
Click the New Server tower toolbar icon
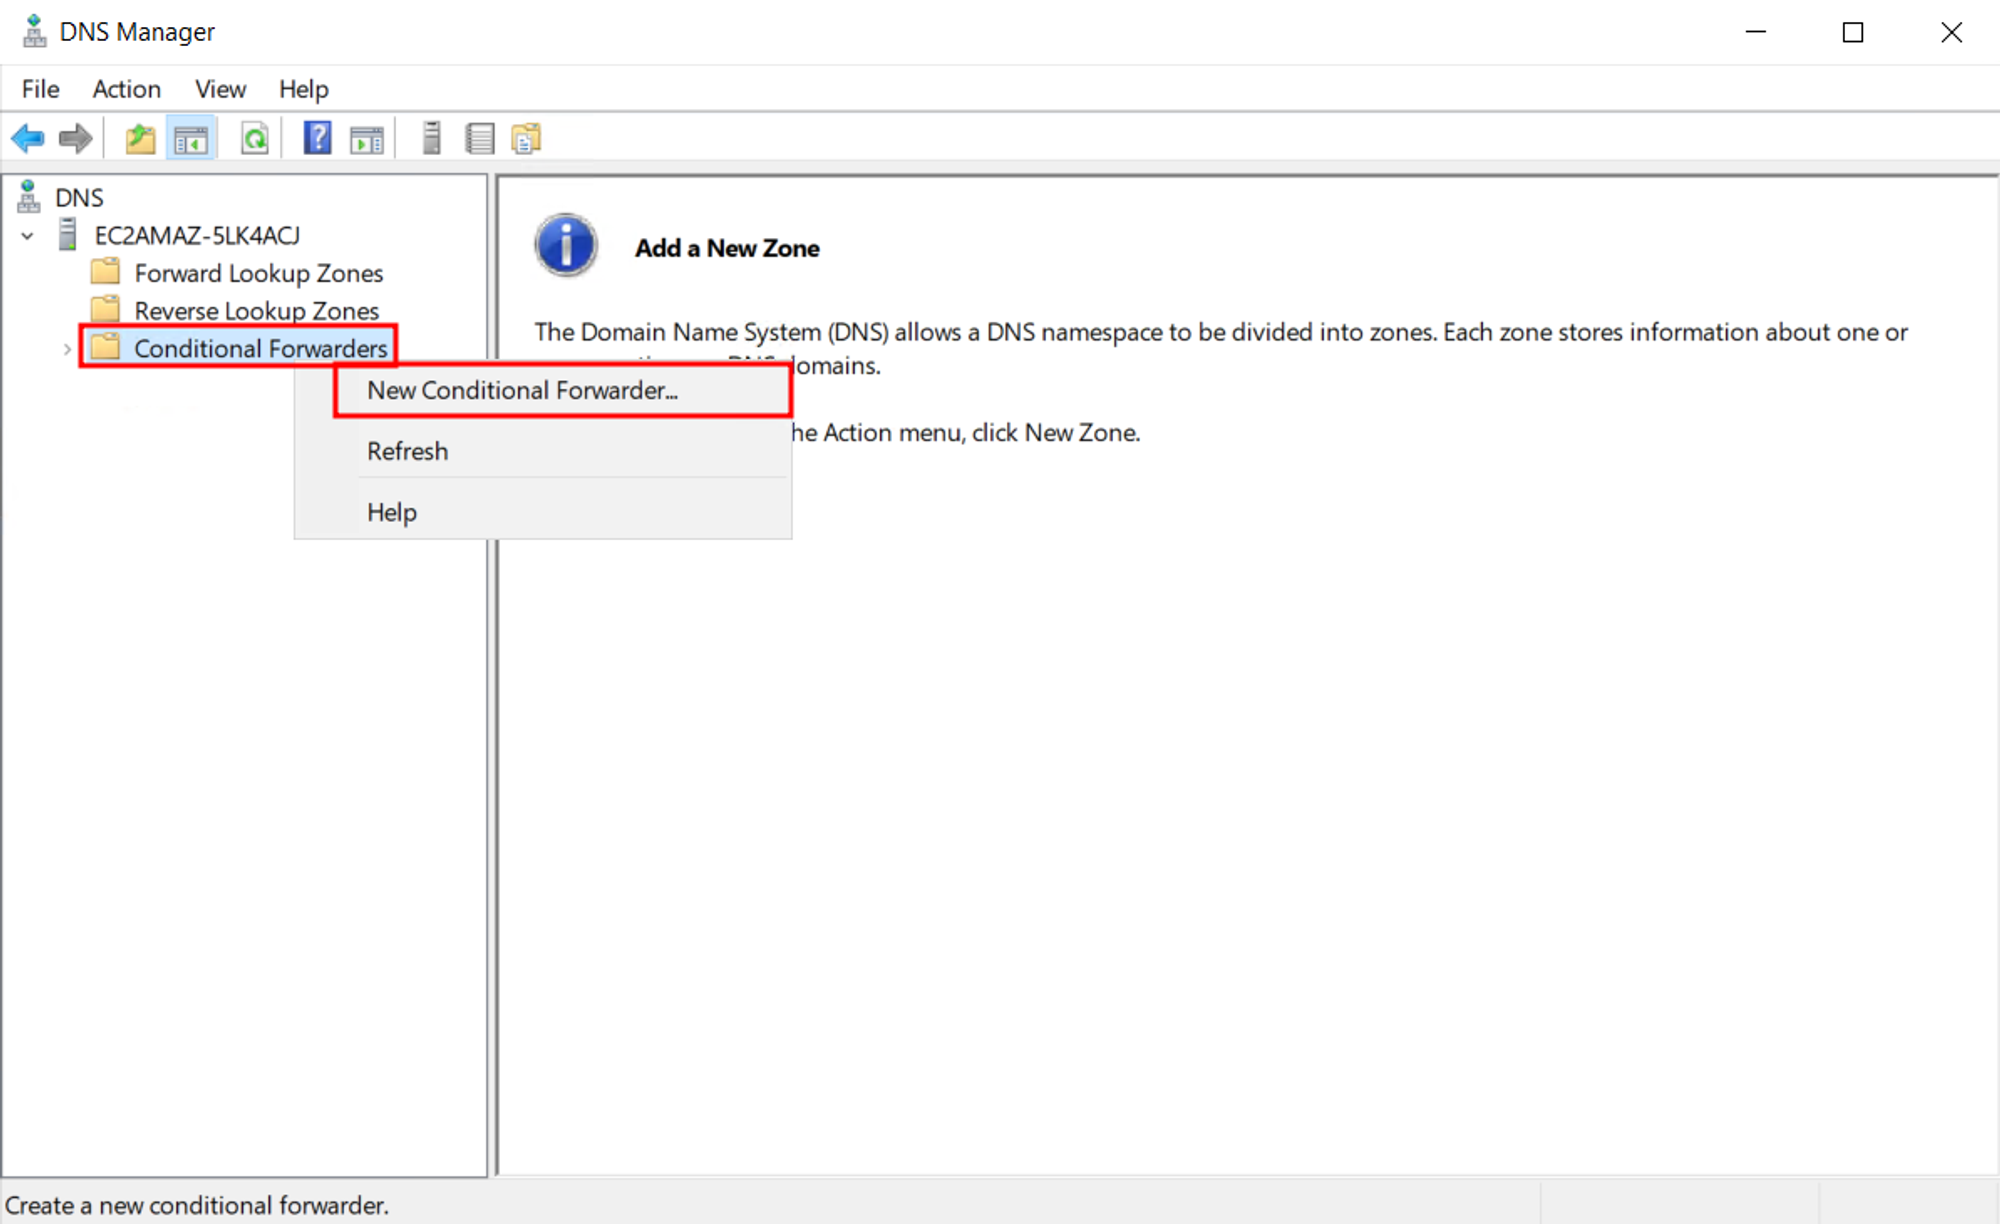[x=431, y=138]
